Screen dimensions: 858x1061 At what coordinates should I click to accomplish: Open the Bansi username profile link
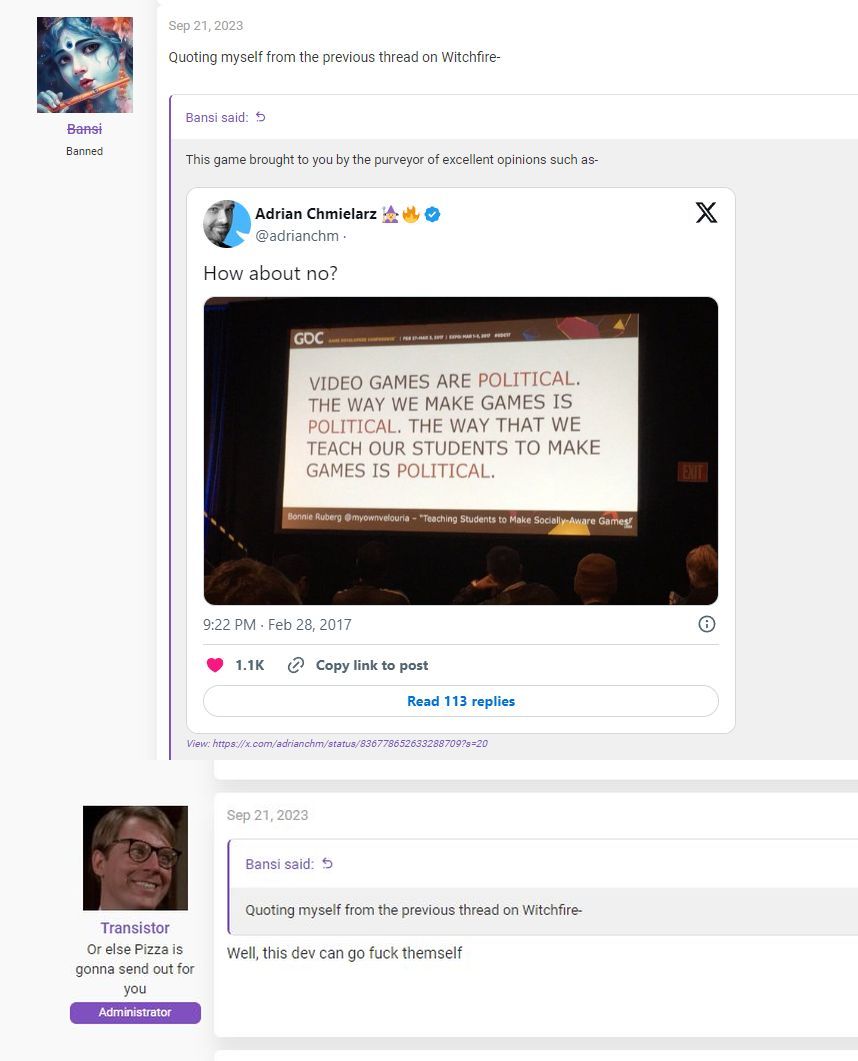[x=85, y=129]
